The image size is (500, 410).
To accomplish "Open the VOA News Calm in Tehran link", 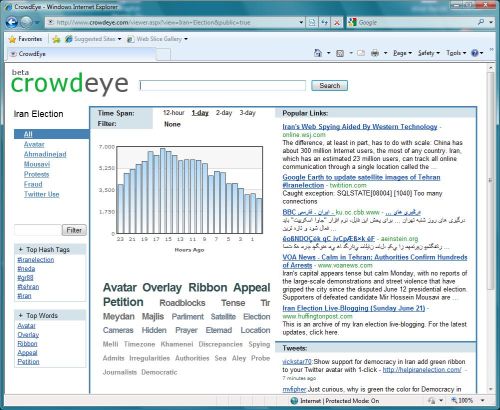I will 375,261.
